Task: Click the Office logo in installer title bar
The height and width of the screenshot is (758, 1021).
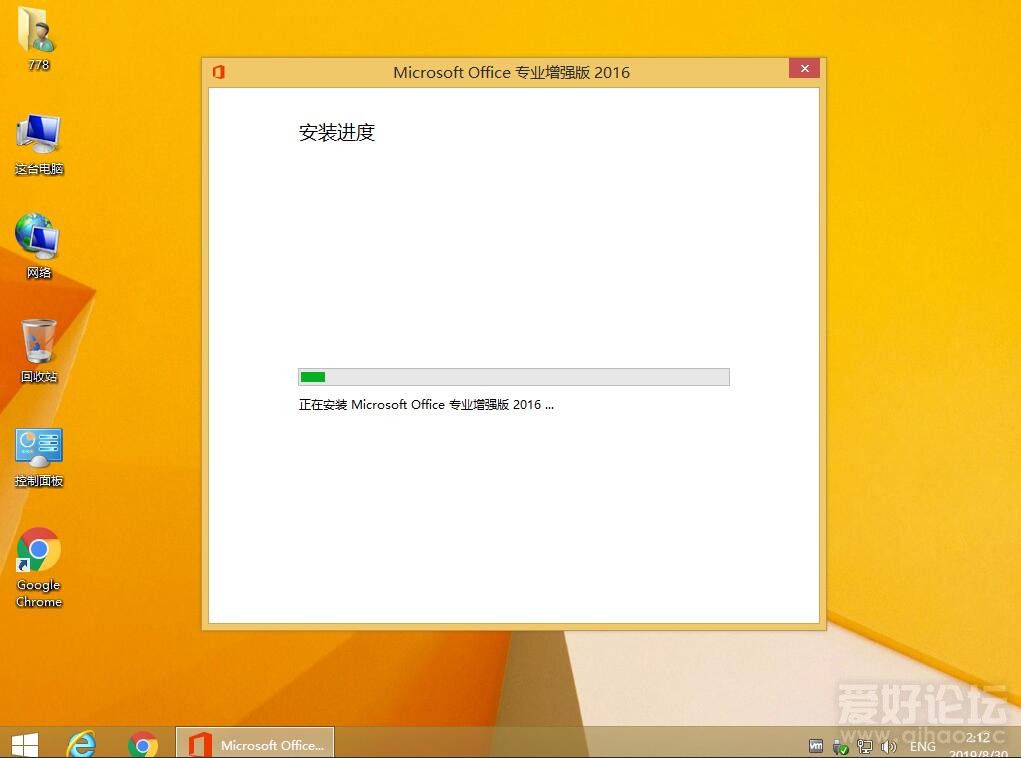Action: click(219, 72)
